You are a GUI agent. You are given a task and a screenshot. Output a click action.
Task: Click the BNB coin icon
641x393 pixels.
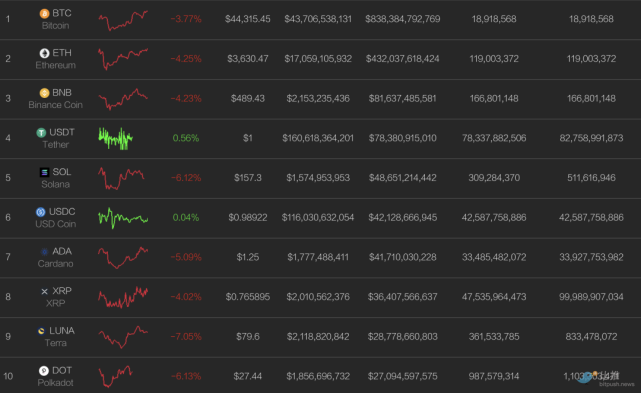point(44,93)
